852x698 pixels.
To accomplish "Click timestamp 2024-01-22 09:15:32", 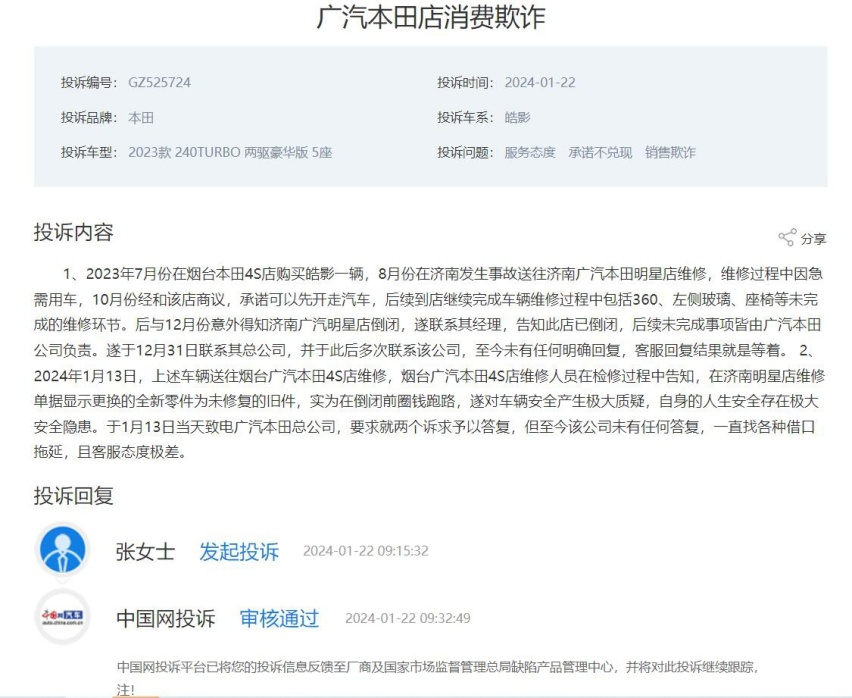I will point(366,551).
